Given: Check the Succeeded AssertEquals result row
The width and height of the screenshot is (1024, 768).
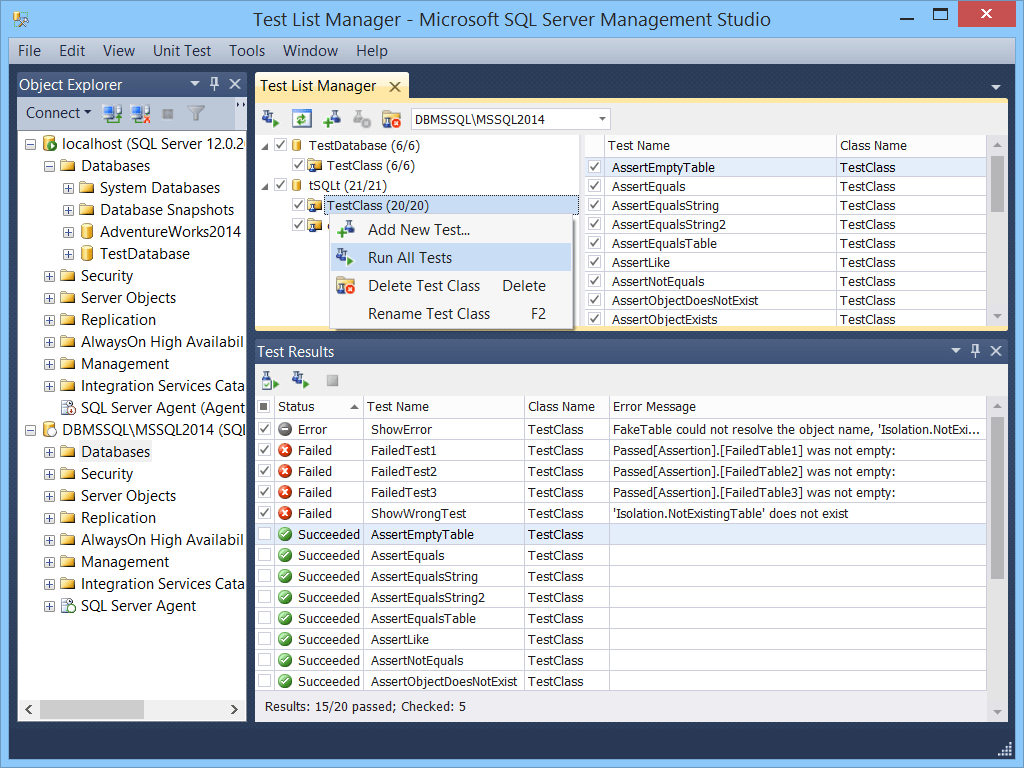Looking at the screenshot, I should (x=265, y=555).
